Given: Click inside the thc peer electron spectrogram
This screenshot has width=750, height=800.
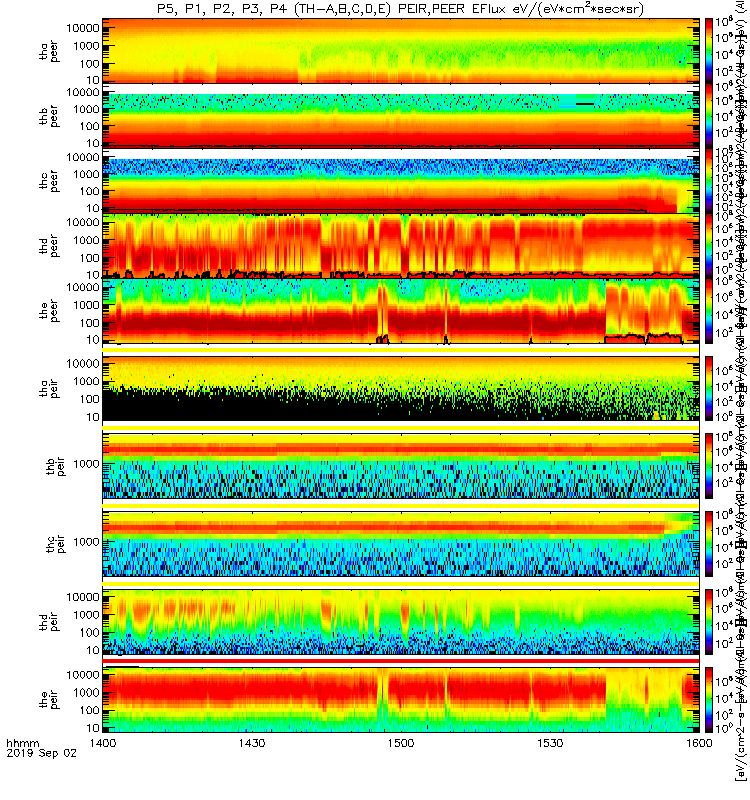Looking at the screenshot, I should click(401, 181).
